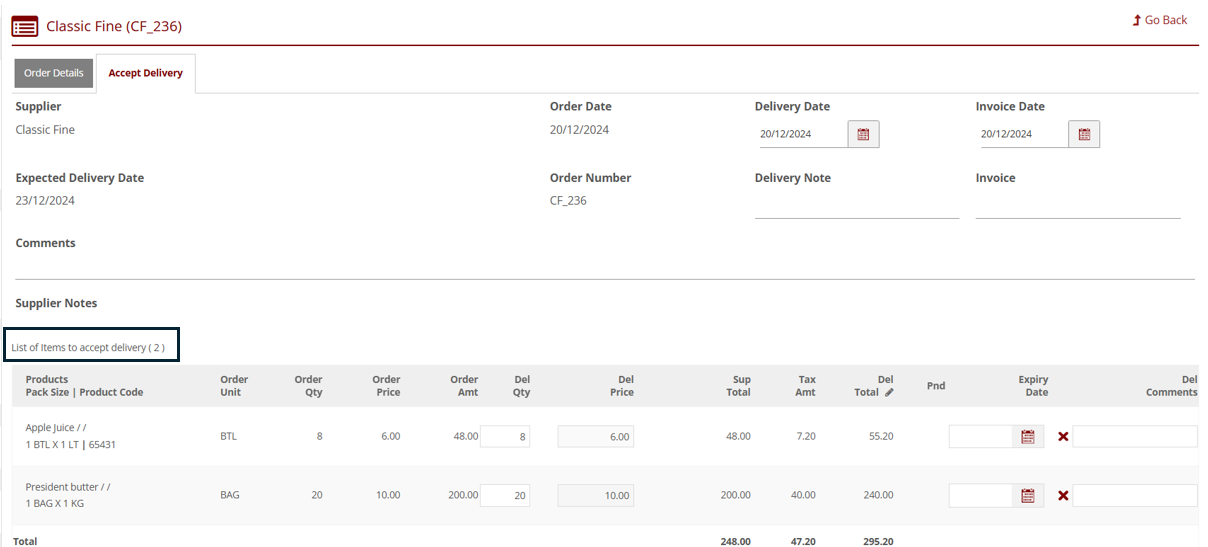
Task: Edit the Apple Juice Del Qty field
Action: tap(506, 437)
